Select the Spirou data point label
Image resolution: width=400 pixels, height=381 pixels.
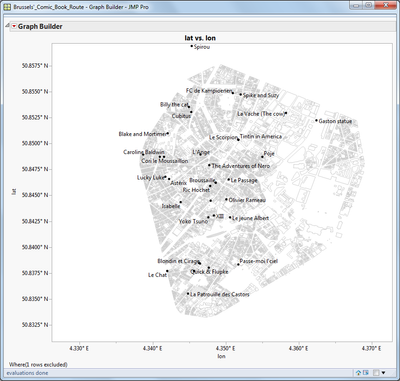pos(202,47)
